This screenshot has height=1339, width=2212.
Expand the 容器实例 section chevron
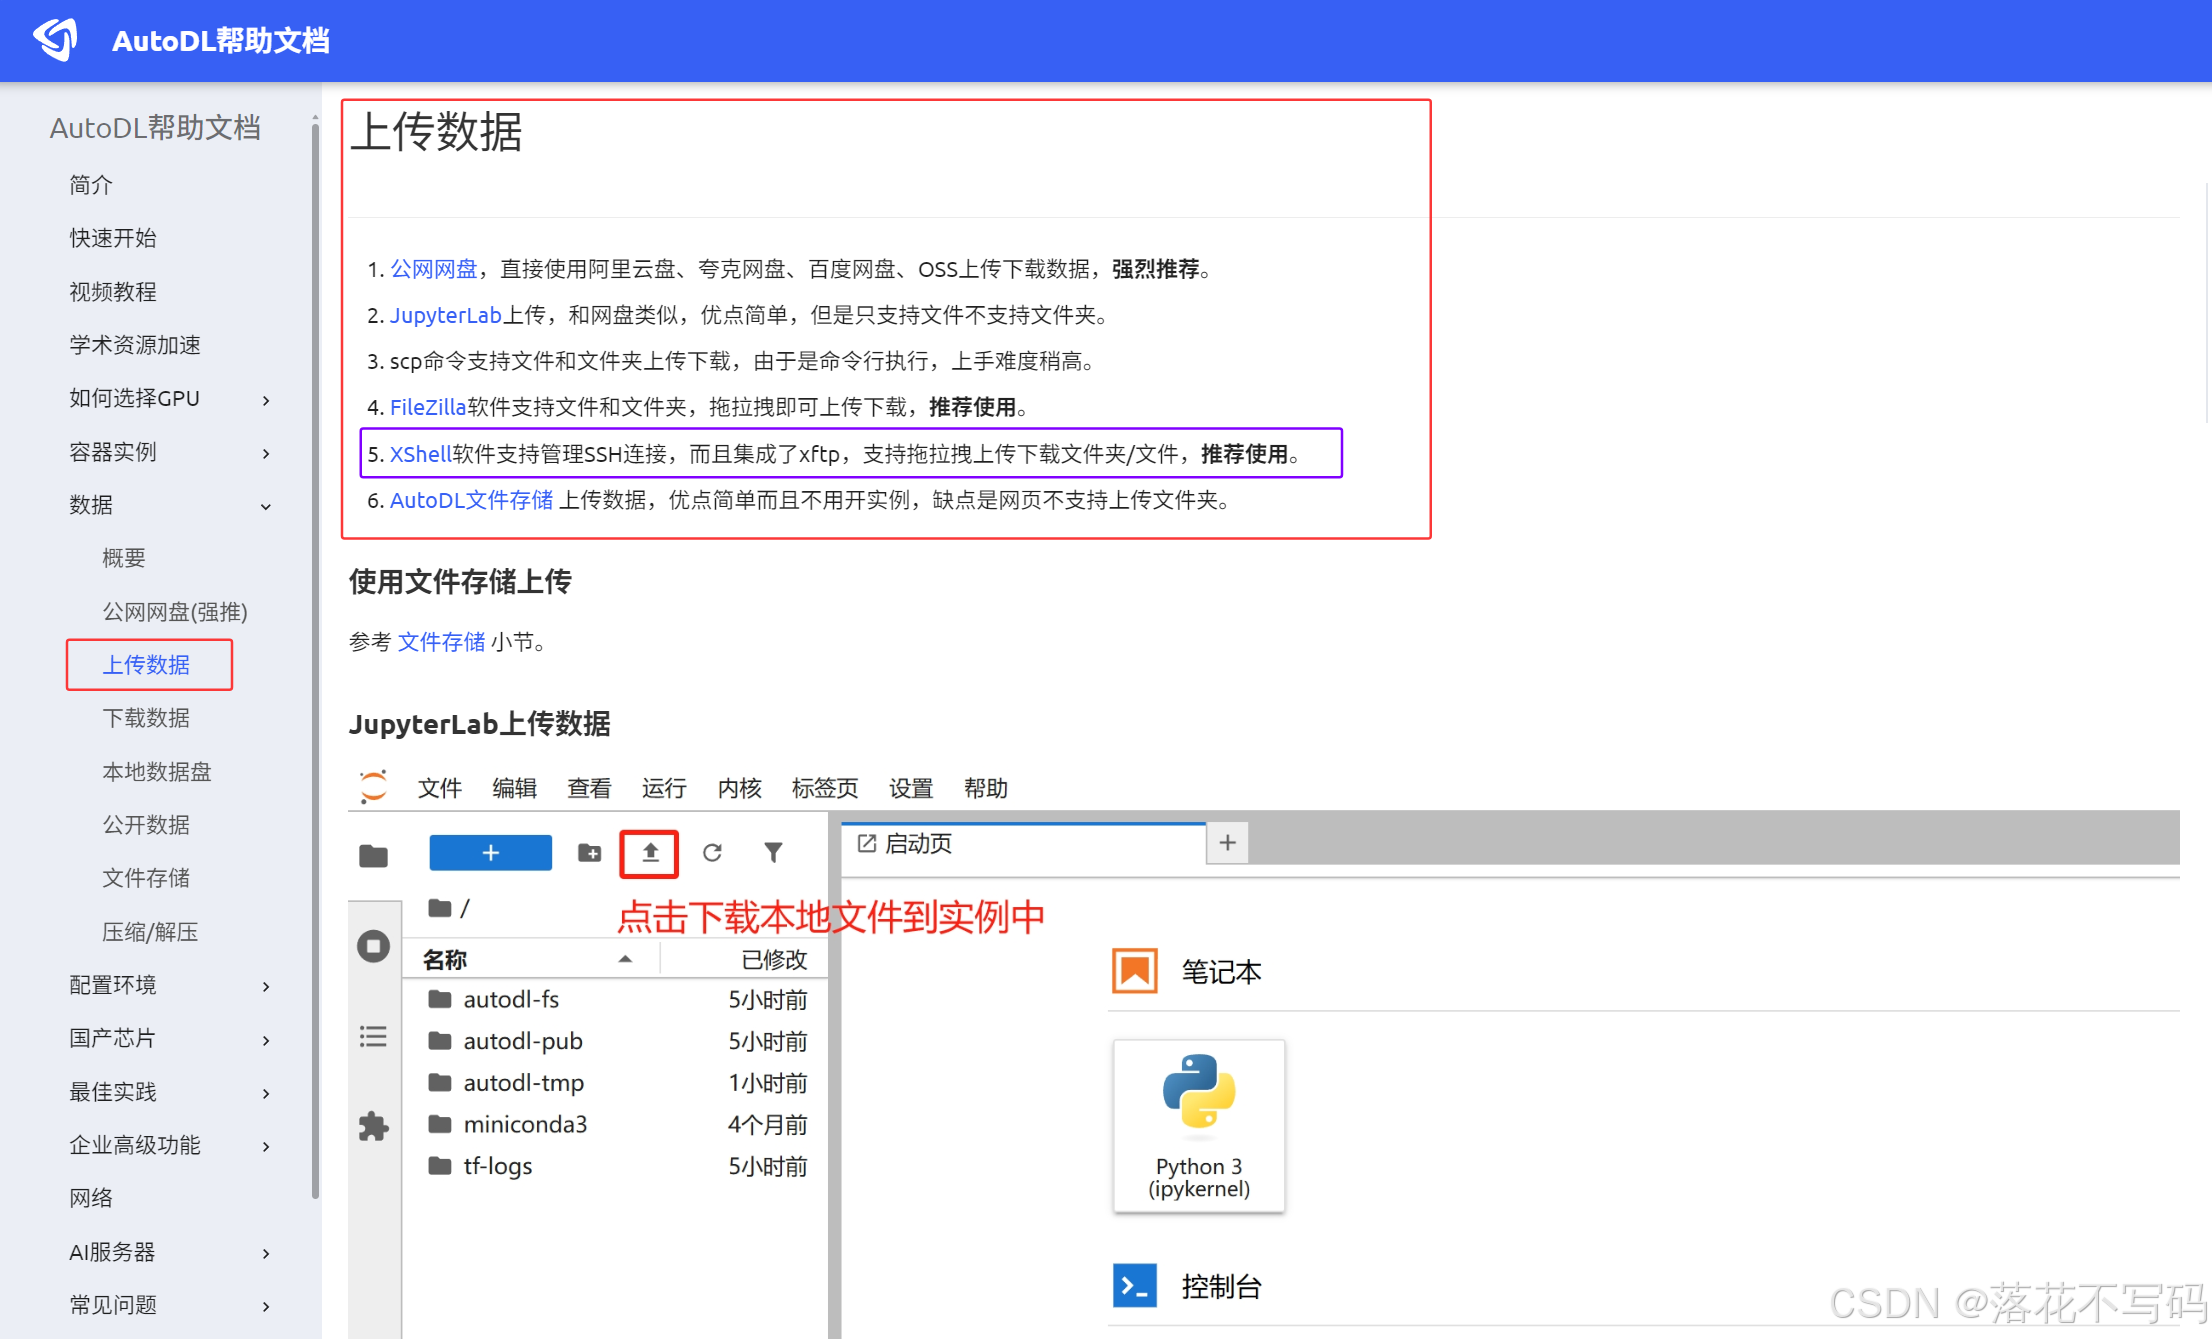(266, 453)
